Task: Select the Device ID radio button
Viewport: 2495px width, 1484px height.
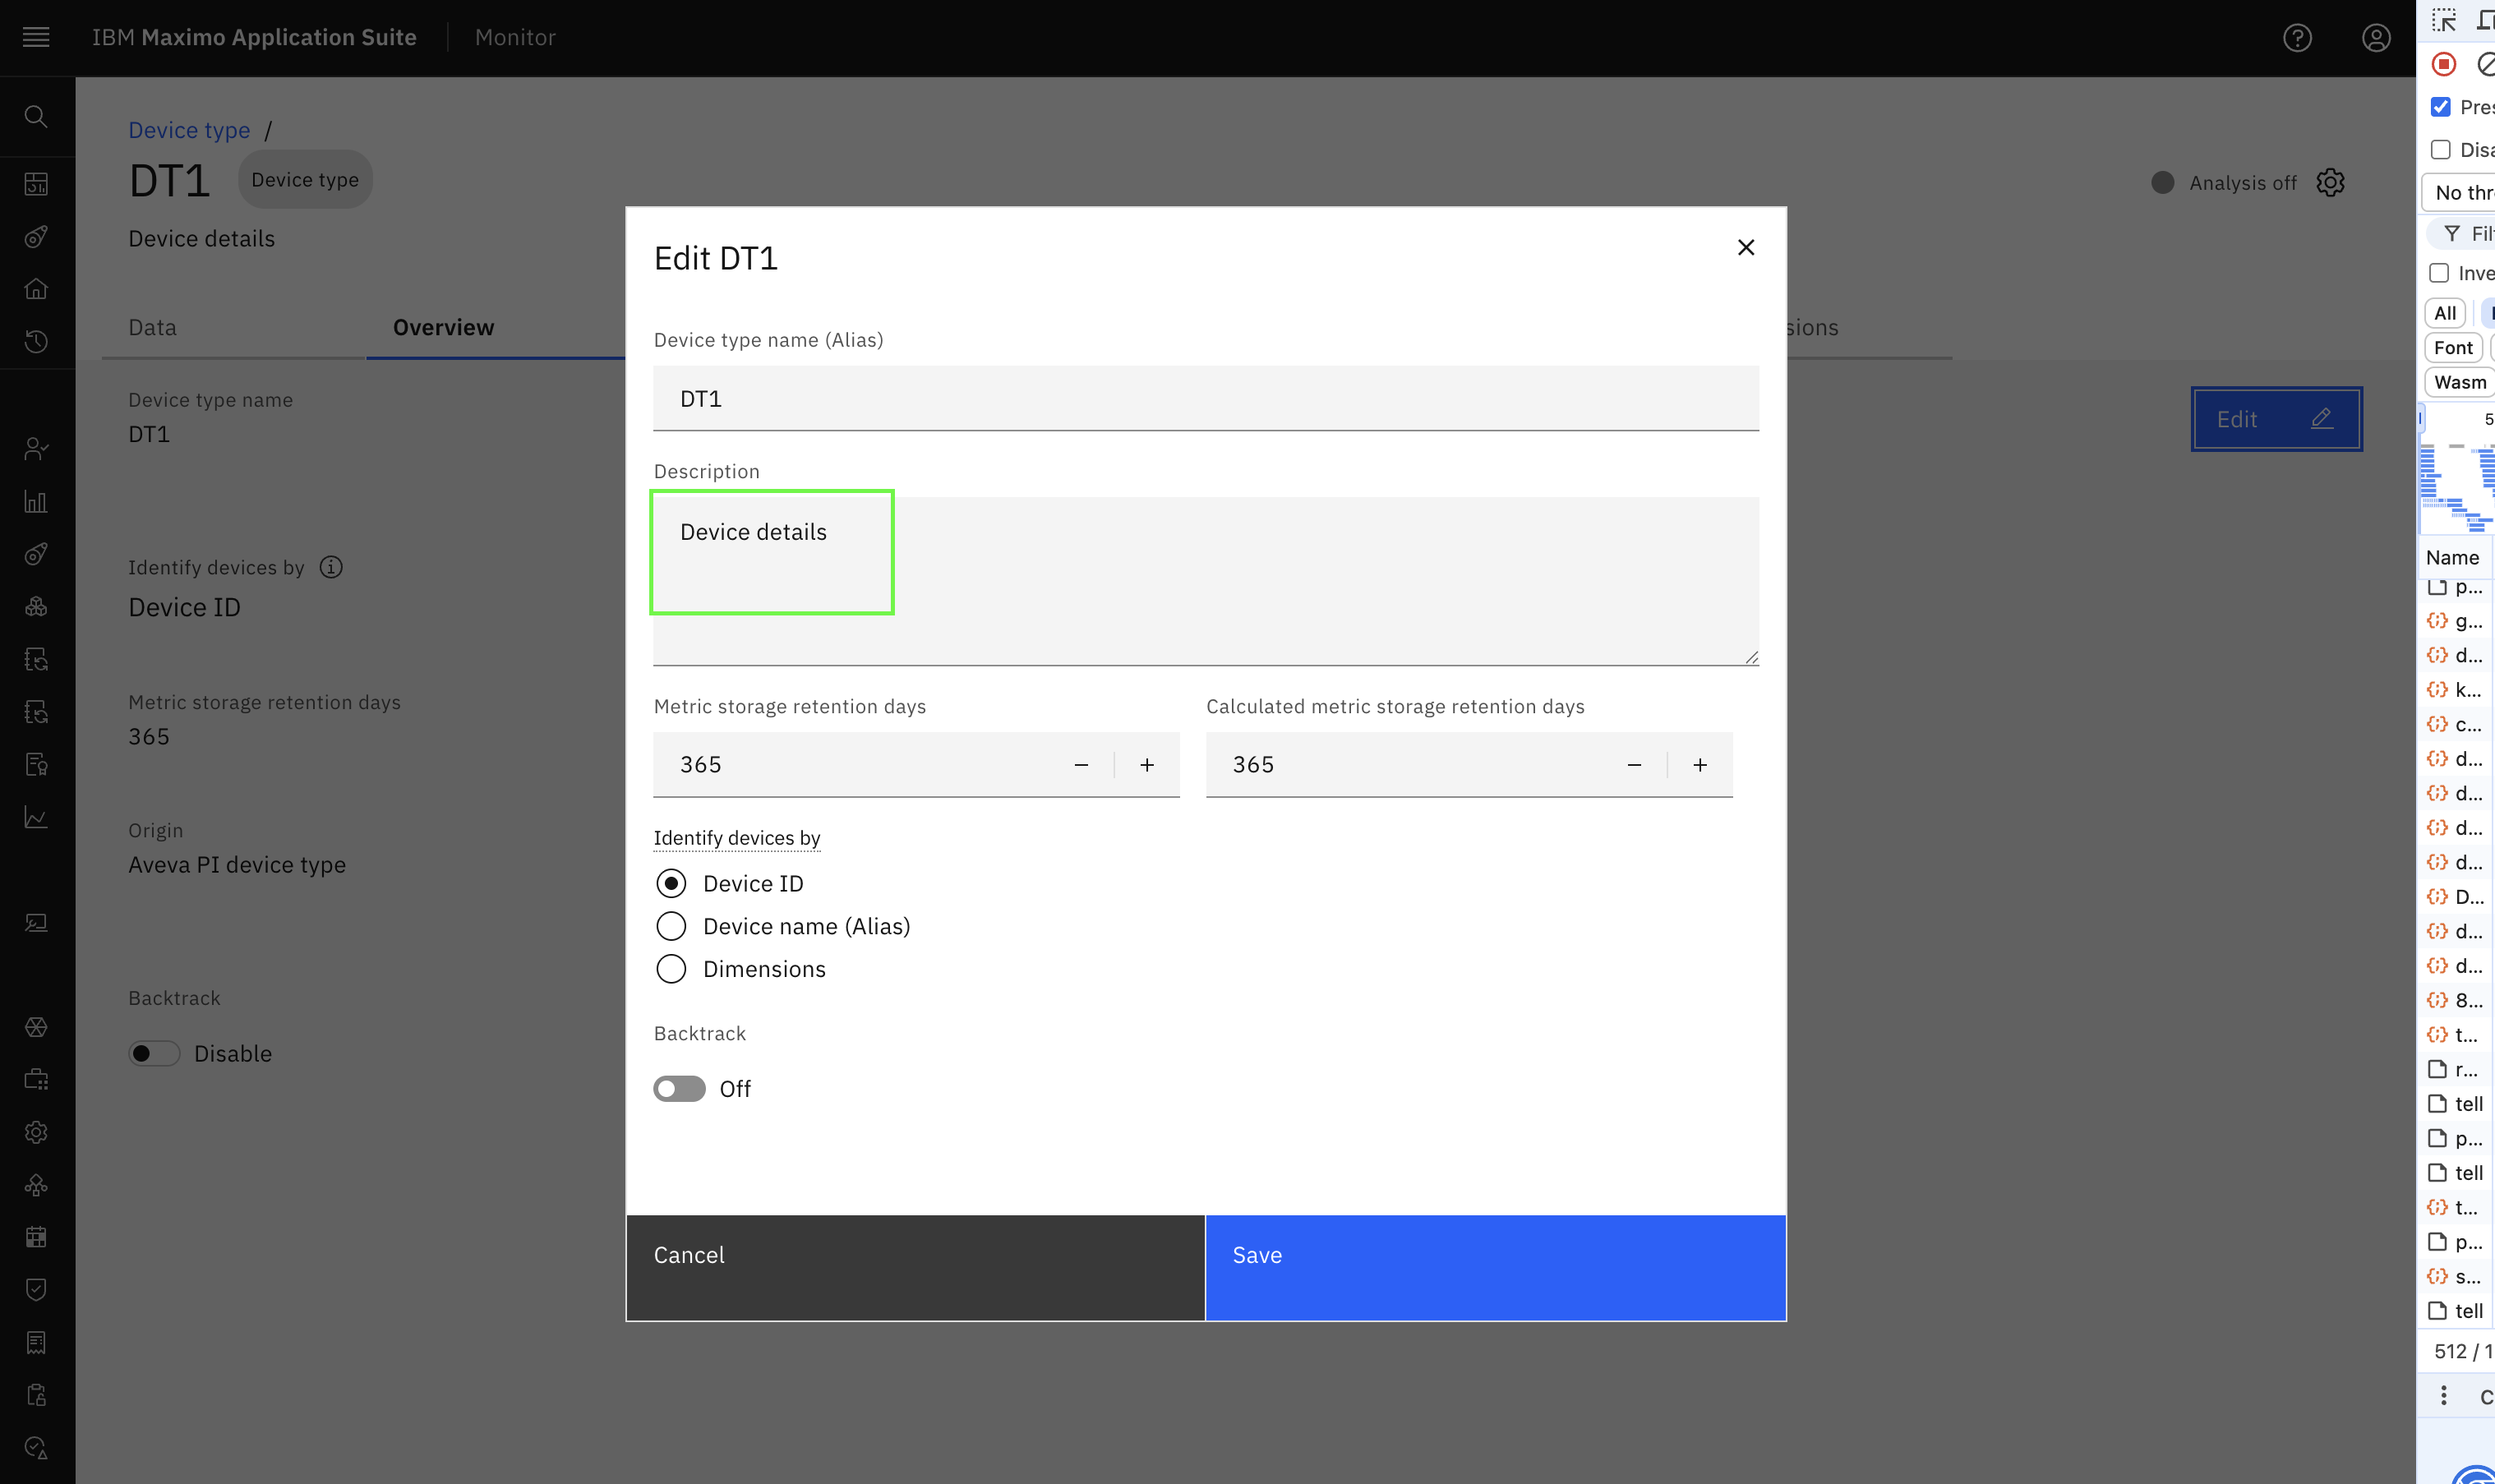Action: tap(671, 883)
